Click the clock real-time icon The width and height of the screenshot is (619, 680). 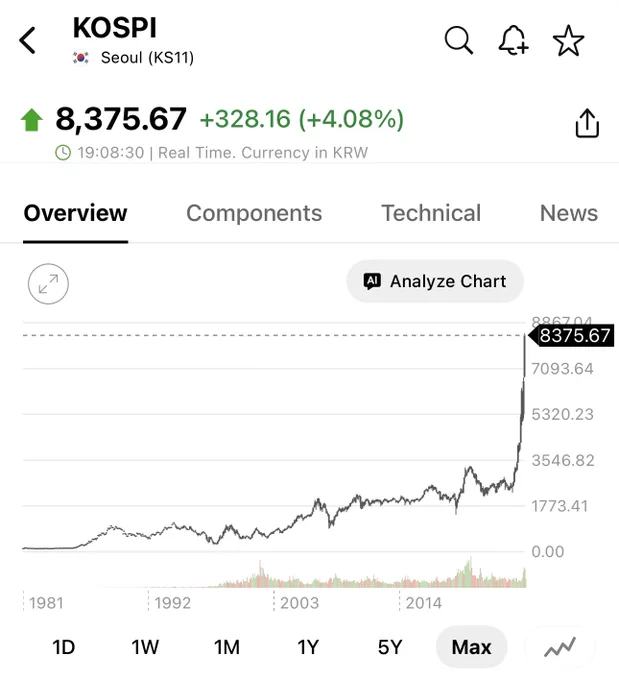coord(63,153)
